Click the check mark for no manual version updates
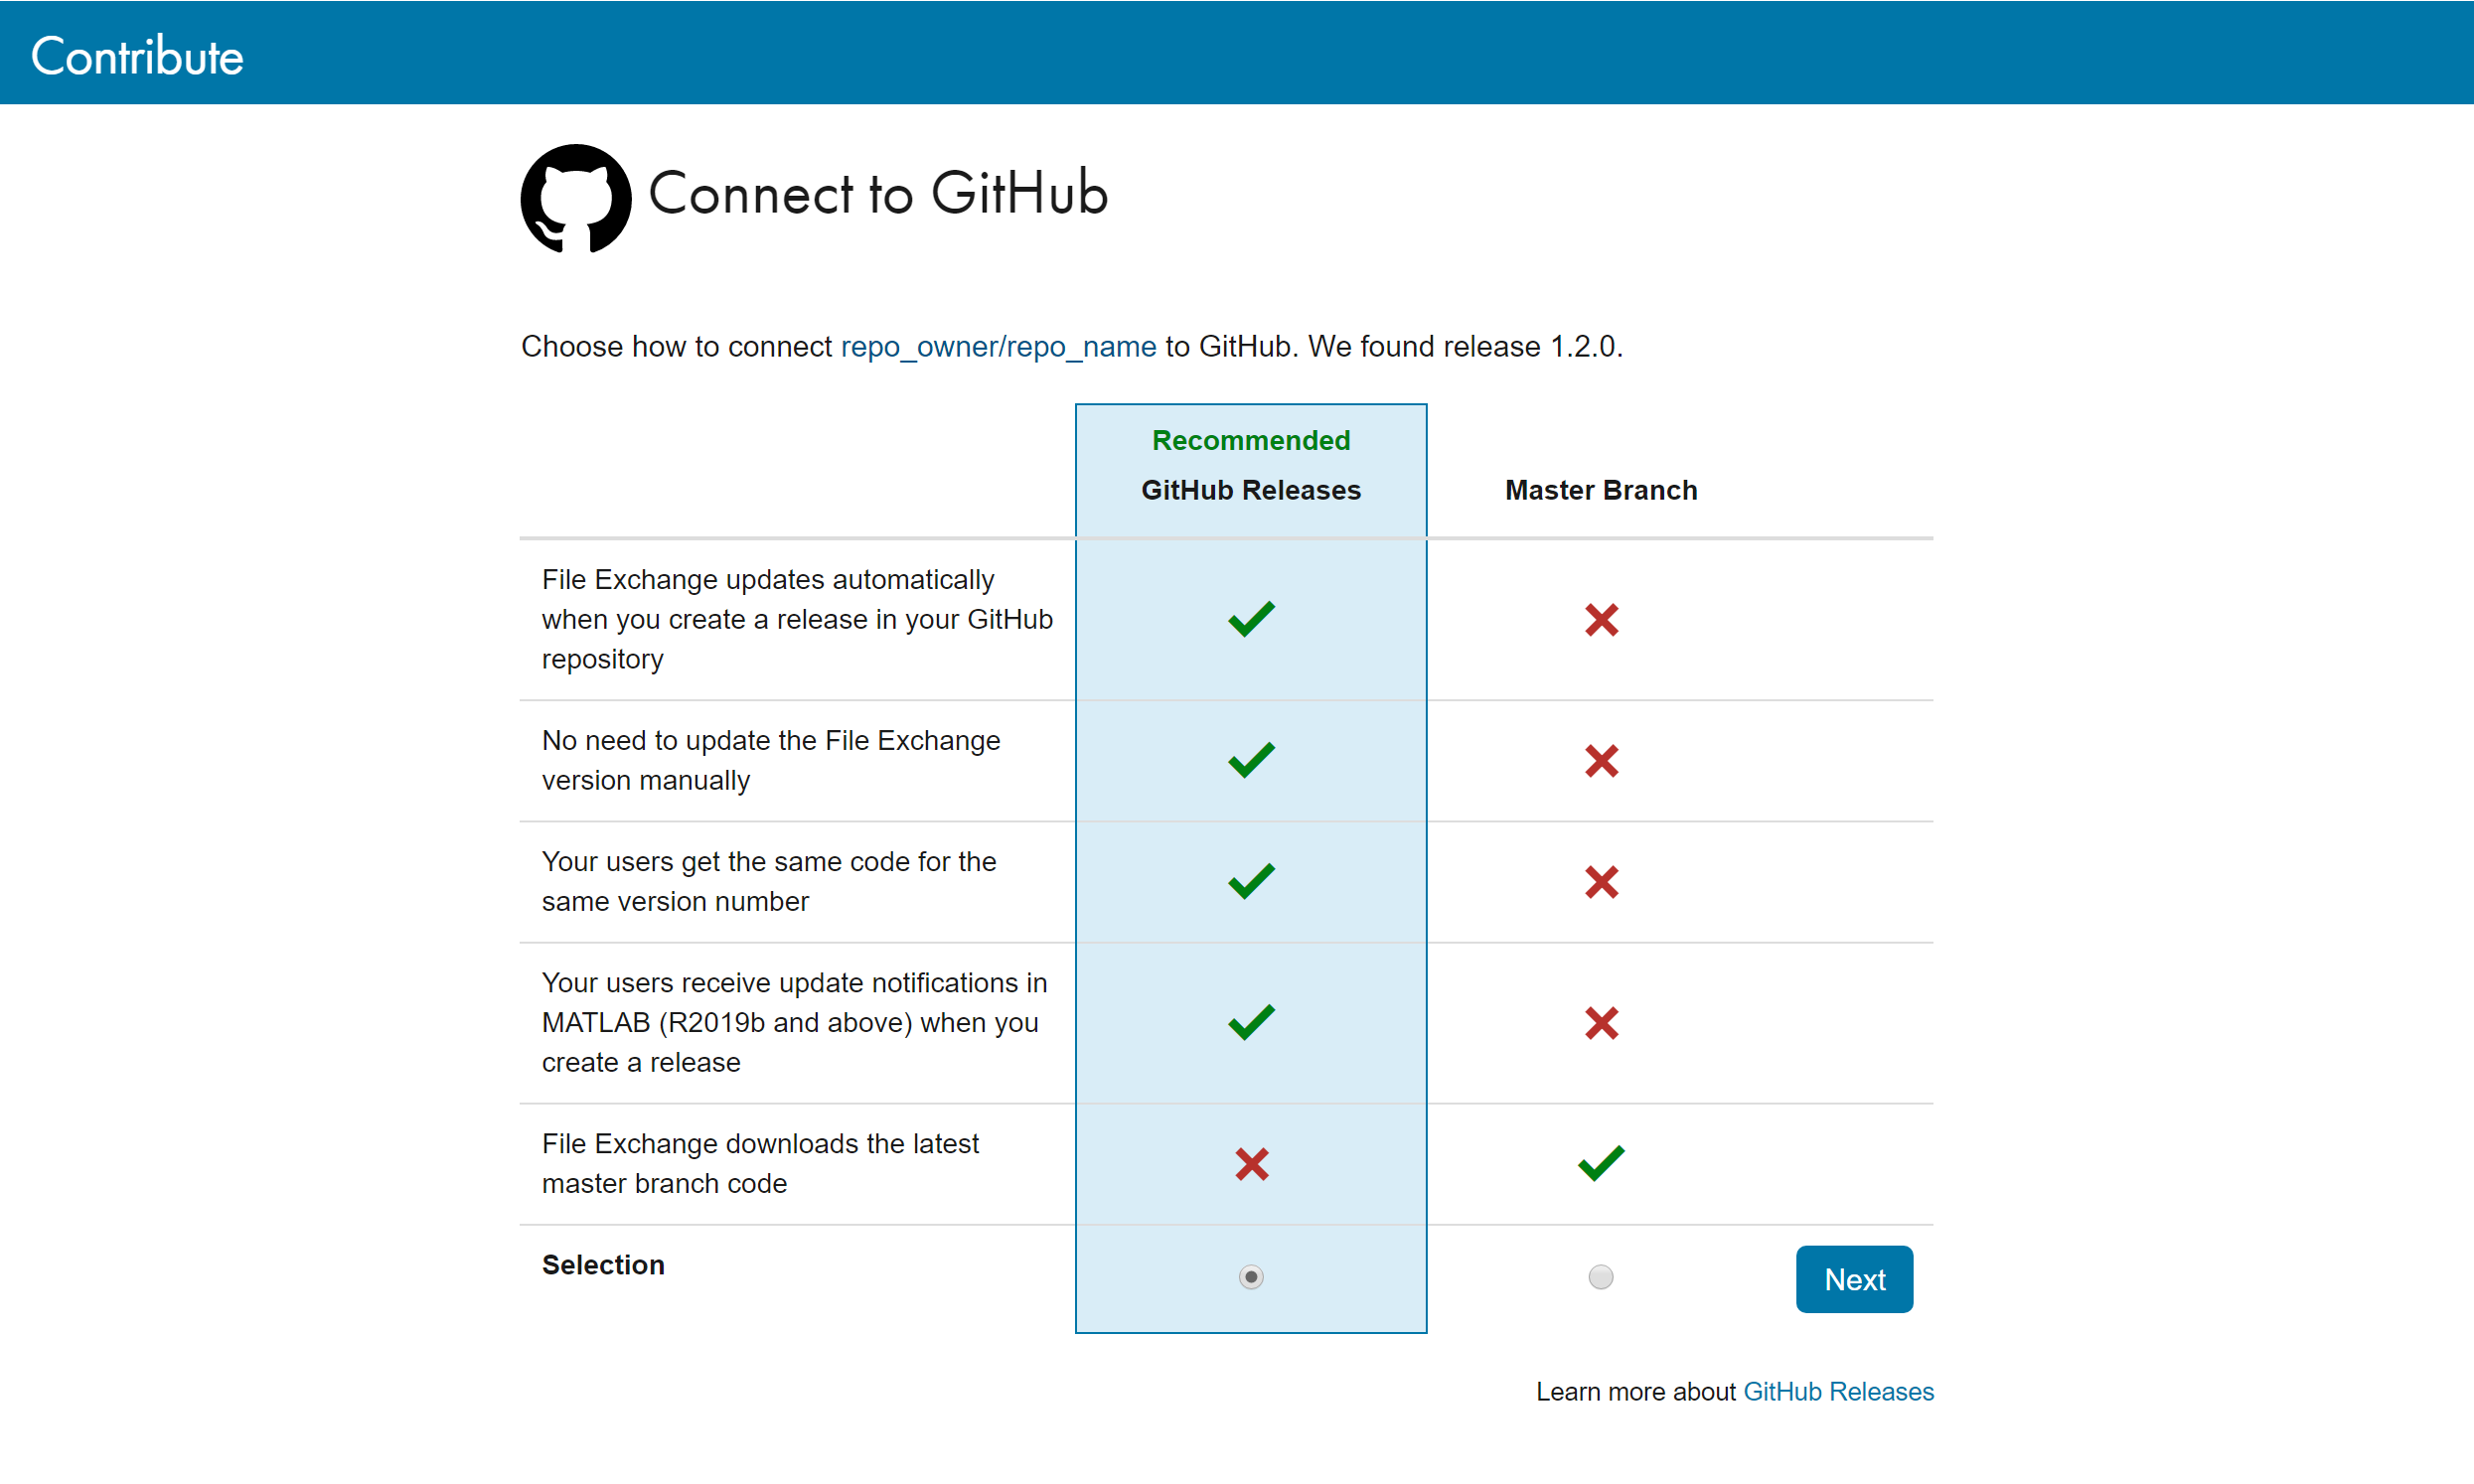2474x1484 pixels. [1249, 760]
